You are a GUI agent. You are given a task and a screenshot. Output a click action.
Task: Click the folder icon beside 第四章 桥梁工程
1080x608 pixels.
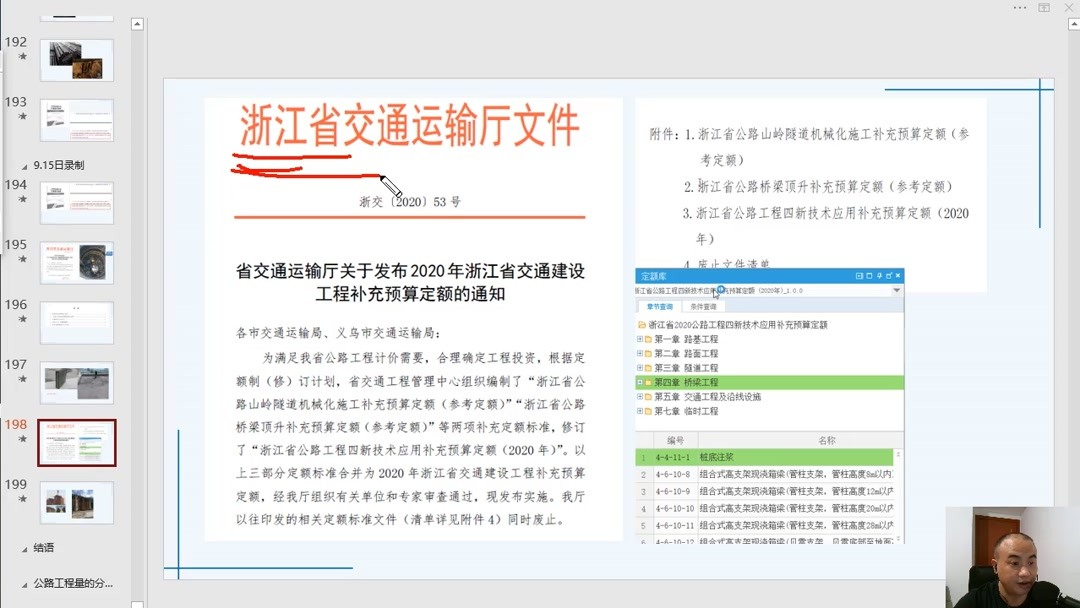(648, 383)
